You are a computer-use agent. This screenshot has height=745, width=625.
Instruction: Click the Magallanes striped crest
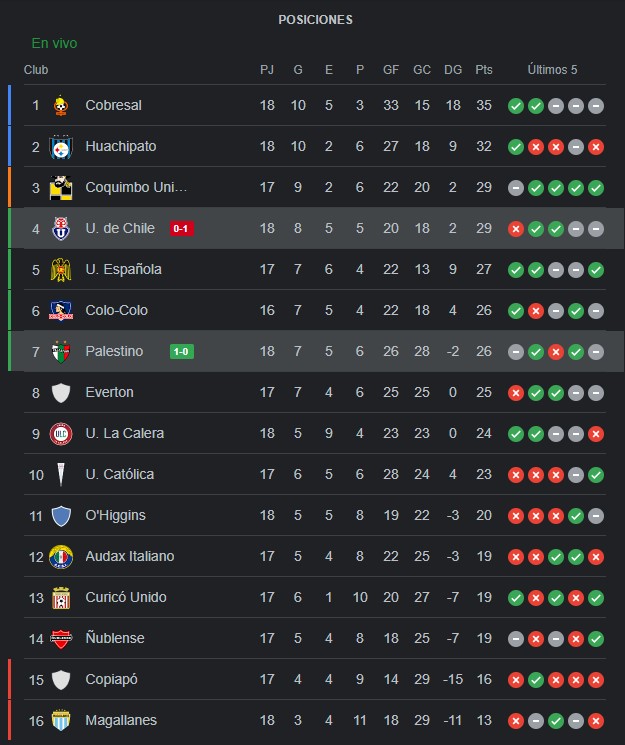(61, 721)
